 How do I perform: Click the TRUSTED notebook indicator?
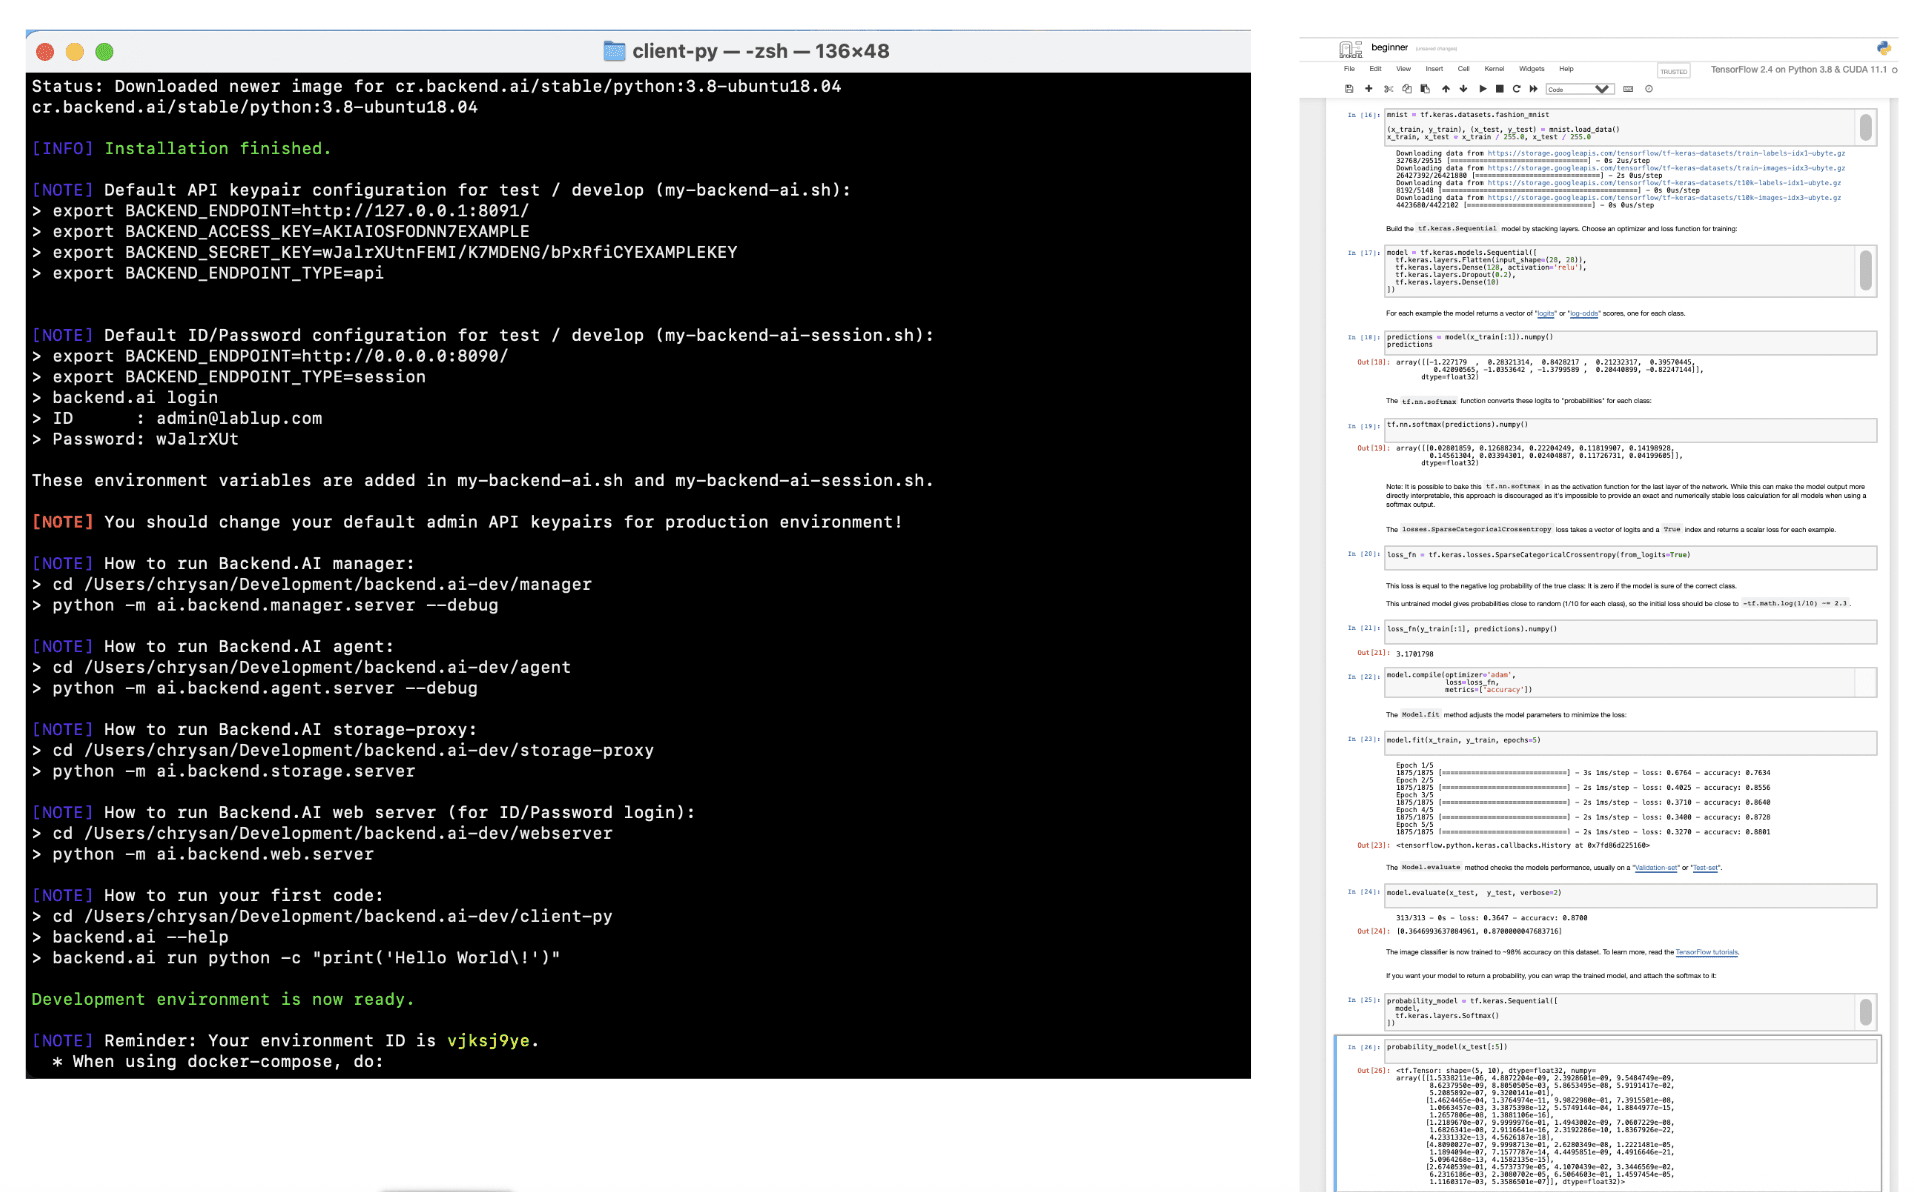(x=1673, y=71)
